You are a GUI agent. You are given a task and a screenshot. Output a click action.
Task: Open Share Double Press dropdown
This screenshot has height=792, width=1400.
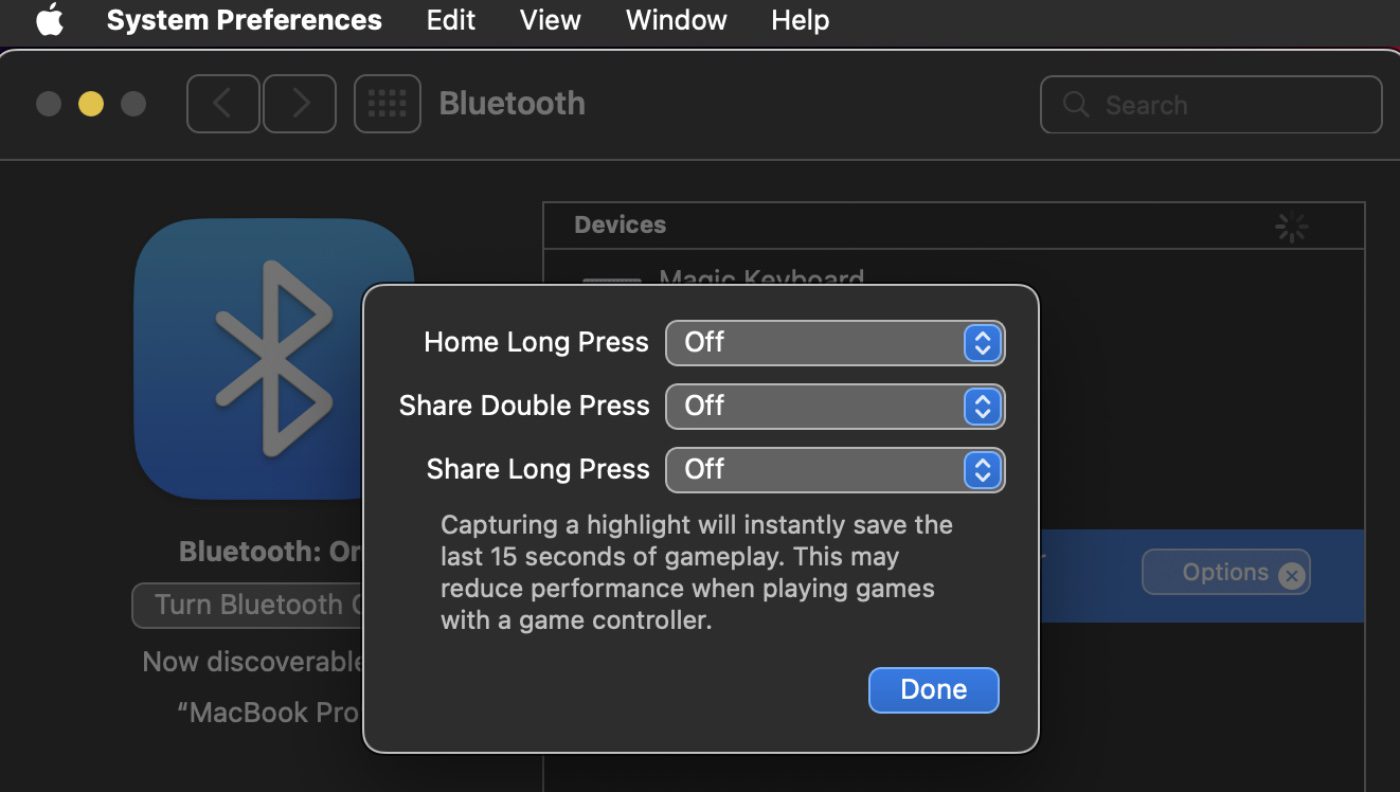[834, 406]
